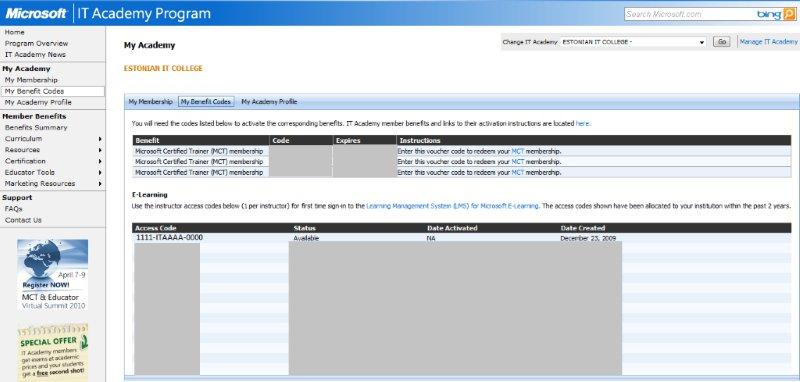800x382 pixels.
Task: Click the Microsoft logo in header
Action: coord(36,13)
